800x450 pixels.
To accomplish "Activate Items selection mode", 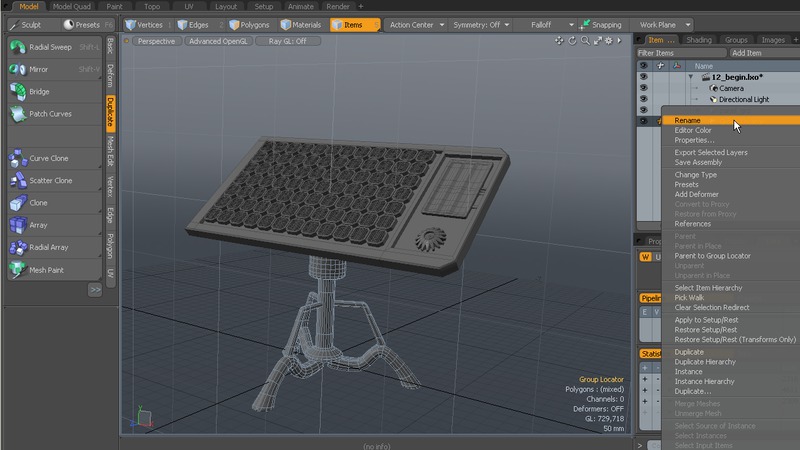I will pos(354,24).
